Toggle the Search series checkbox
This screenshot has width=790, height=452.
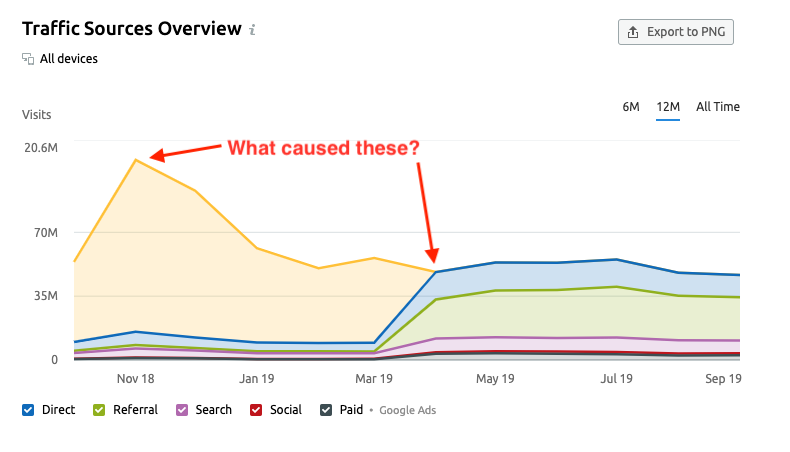click(x=183, y=410)
